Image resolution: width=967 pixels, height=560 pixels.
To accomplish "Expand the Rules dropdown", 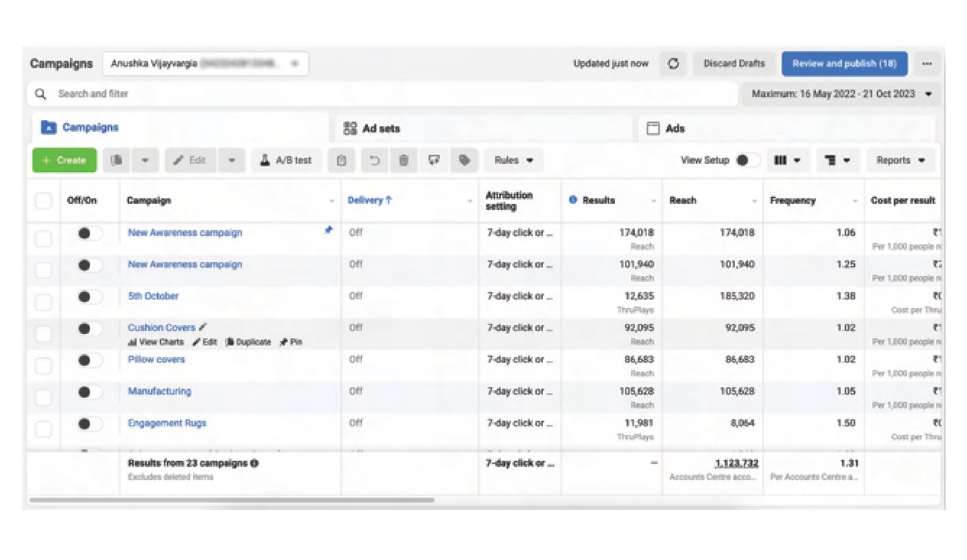I will (x=514, y=161).
